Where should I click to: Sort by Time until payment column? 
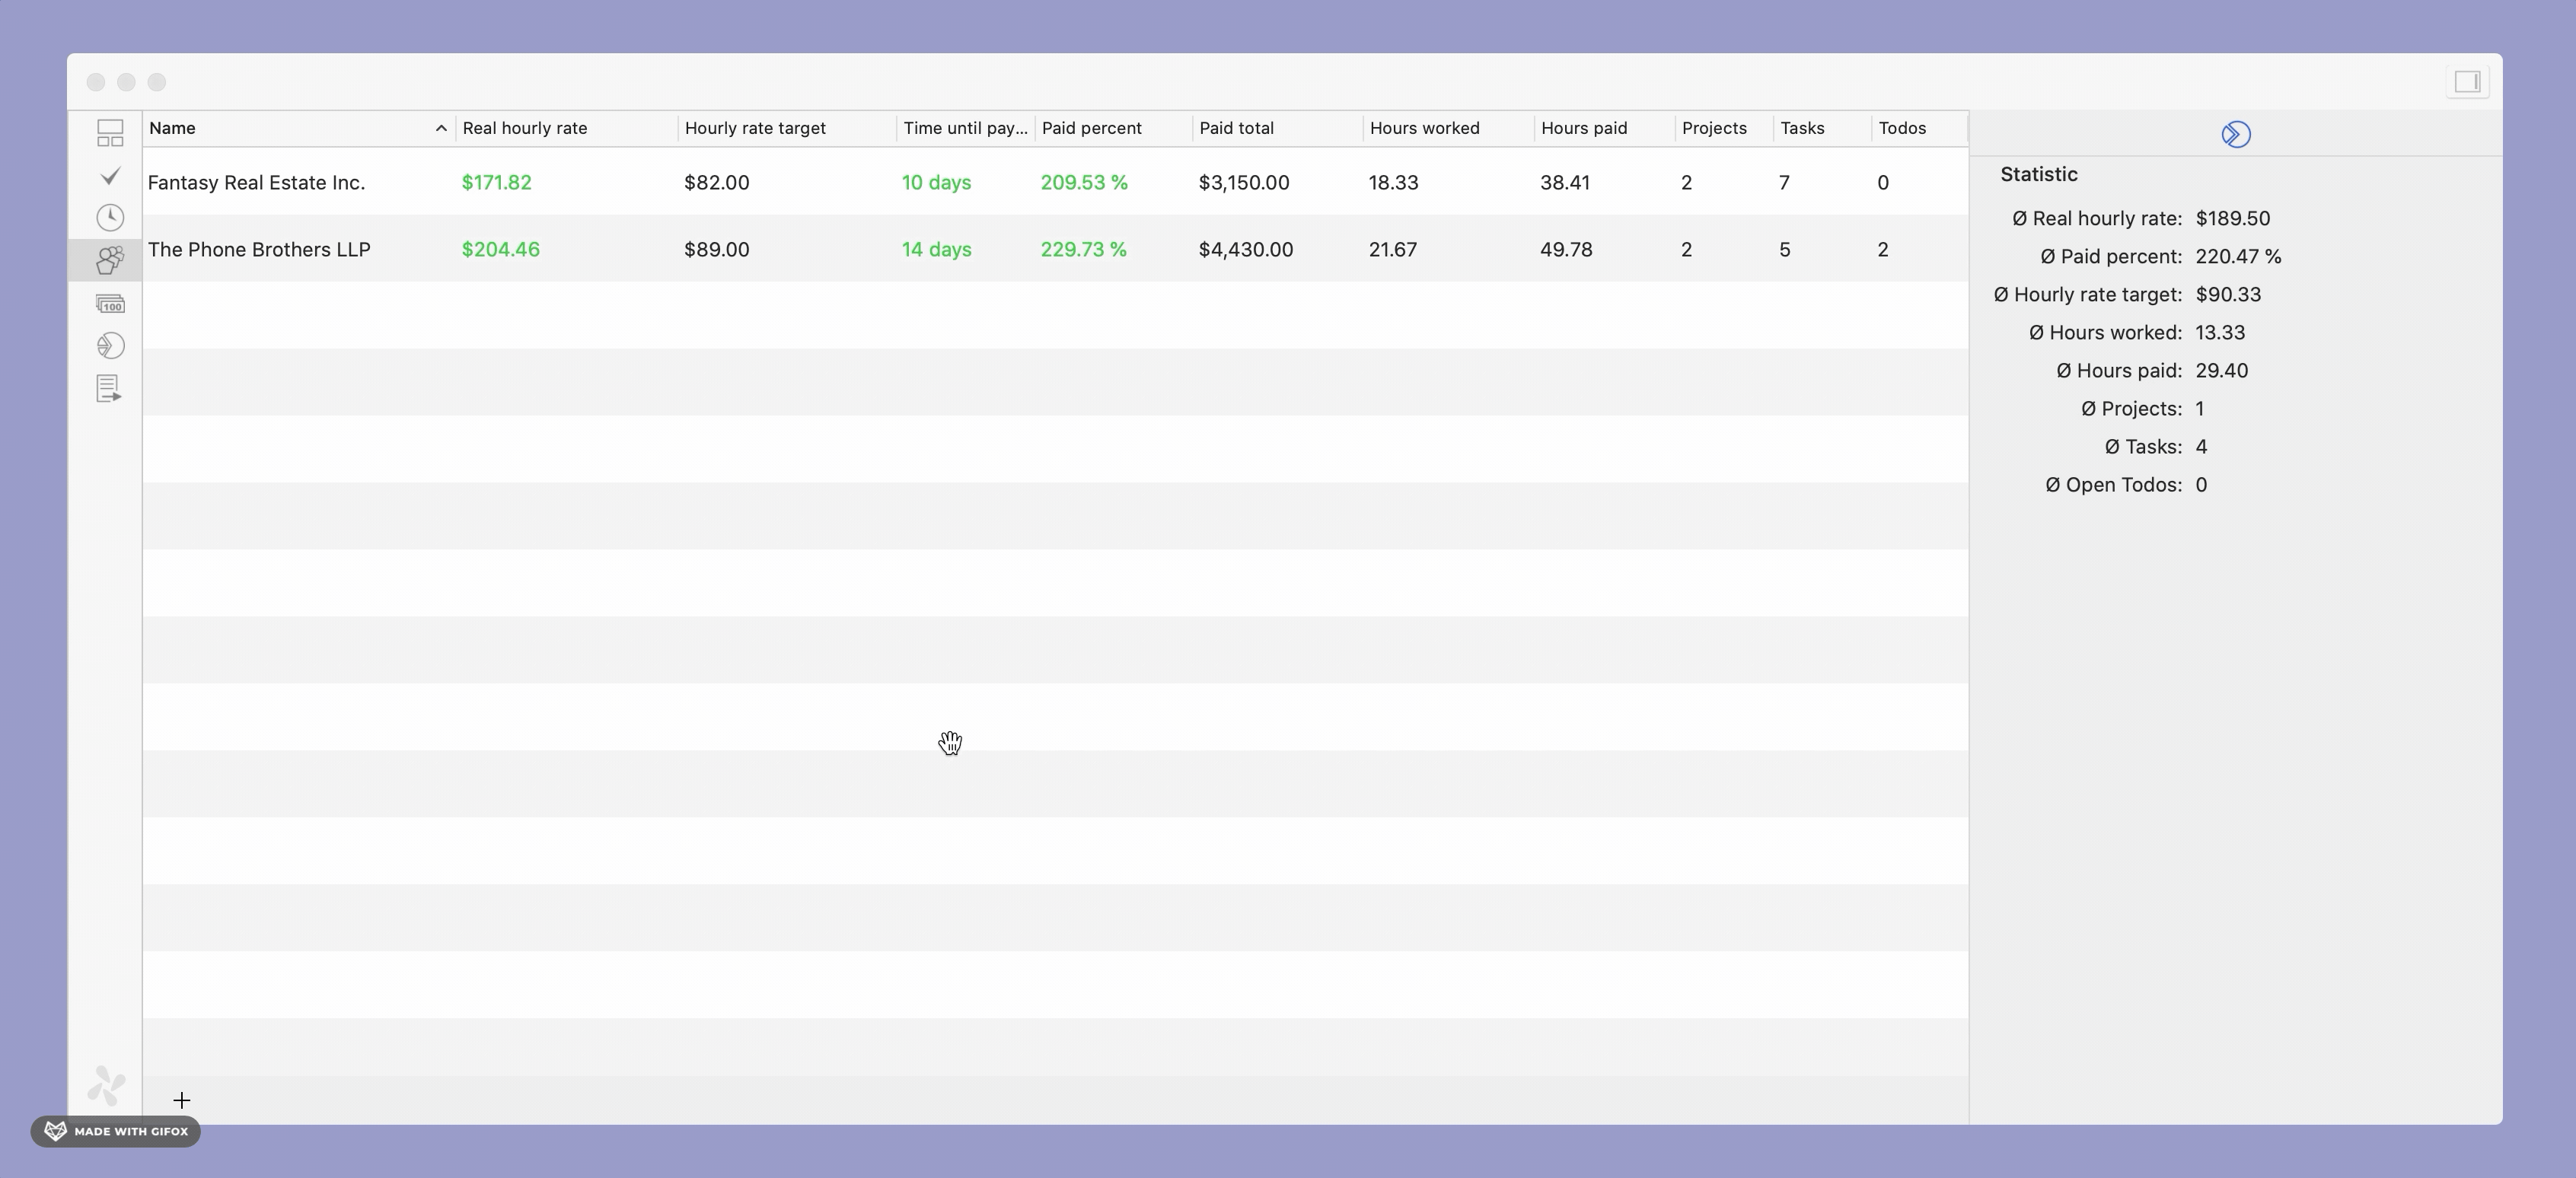click(x=964, y=128)
